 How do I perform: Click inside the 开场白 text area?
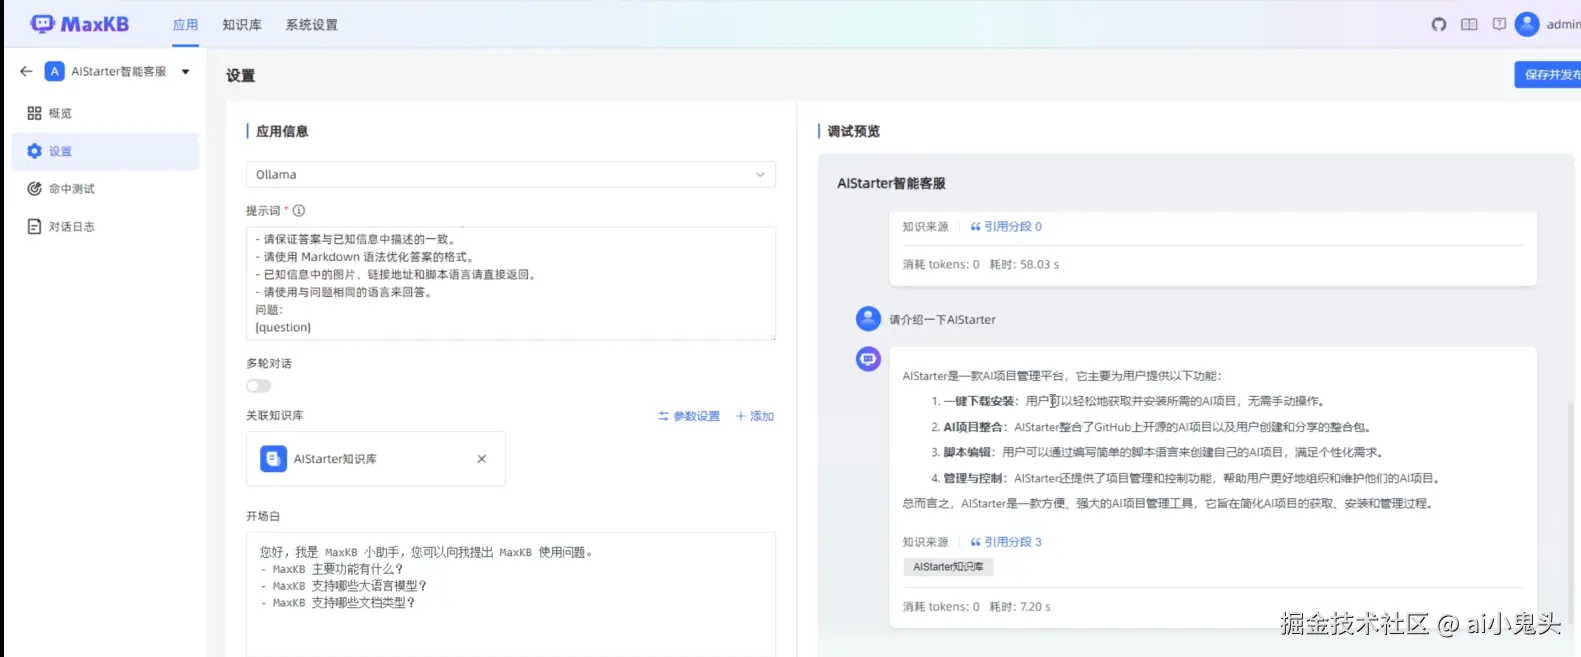tap(510, 594)
